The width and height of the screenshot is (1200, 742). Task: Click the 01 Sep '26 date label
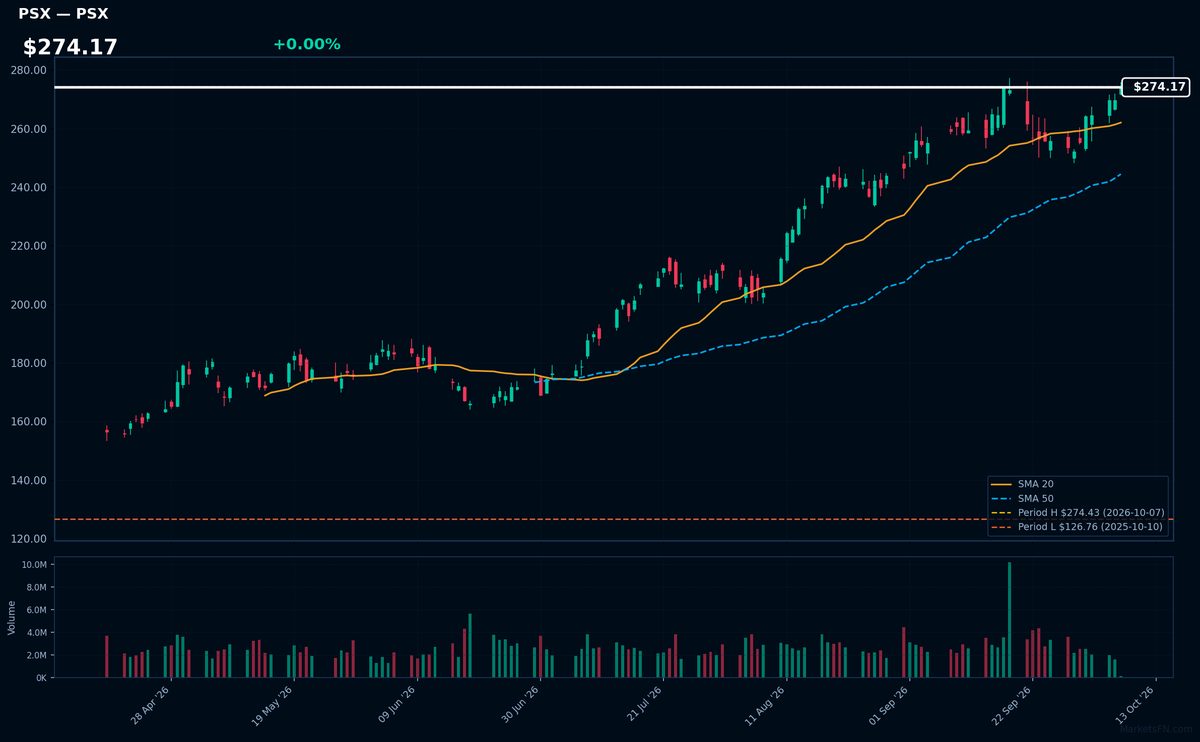point(889,704)
